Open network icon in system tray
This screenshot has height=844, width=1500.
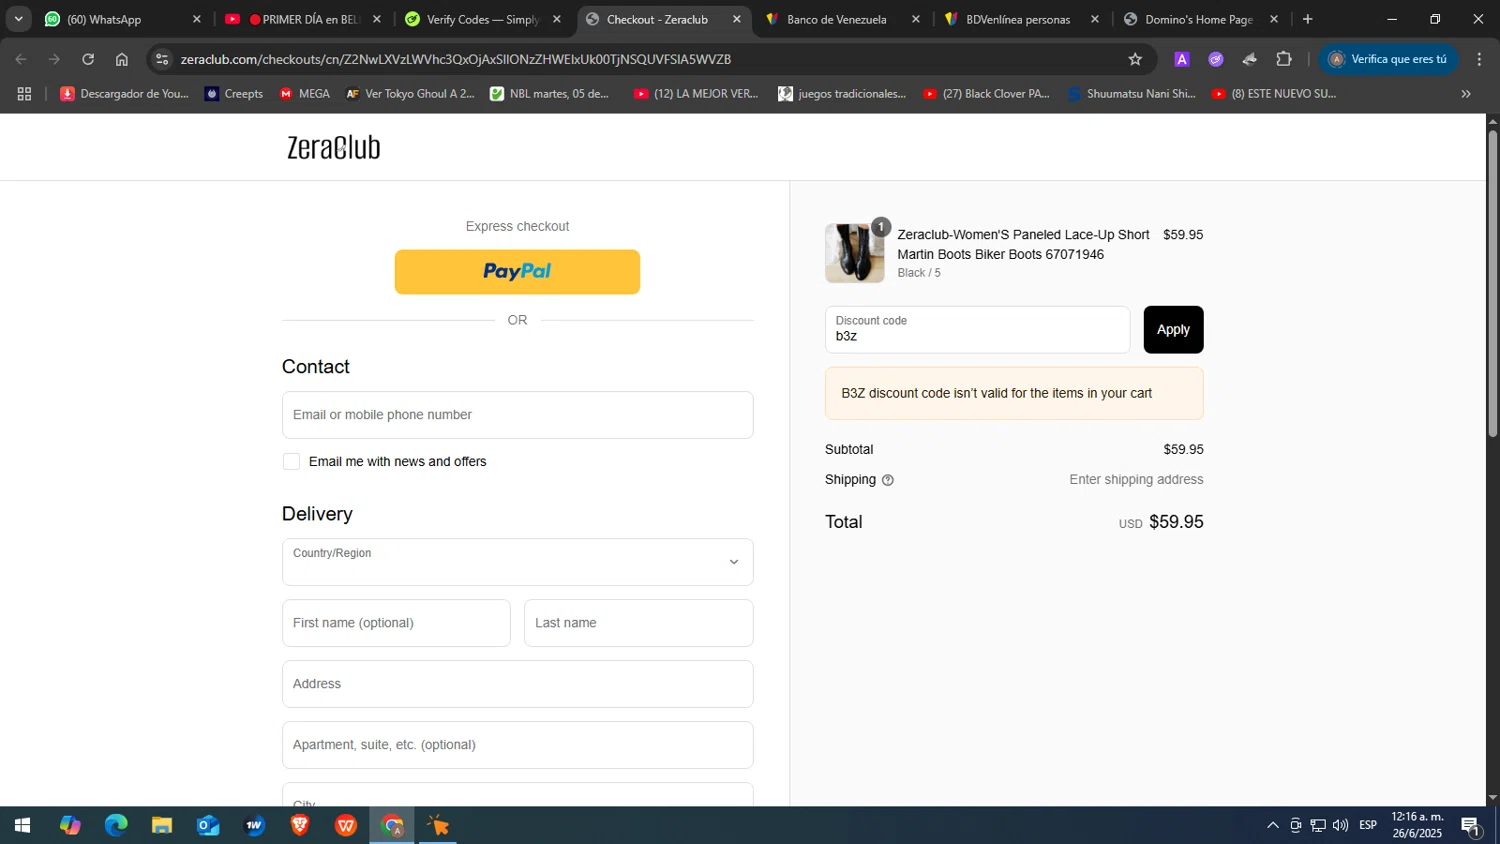(1318, 826)
